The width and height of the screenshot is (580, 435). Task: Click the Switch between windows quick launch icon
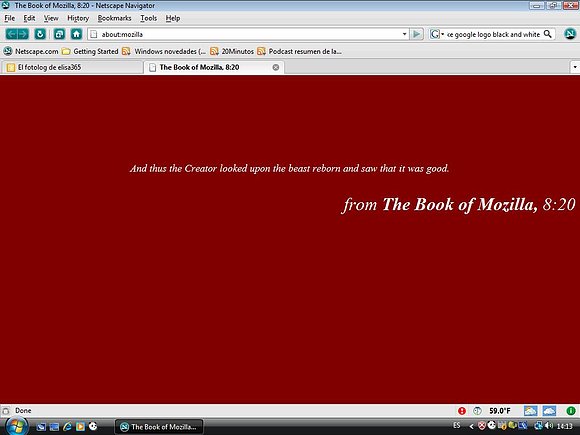point(54,426)
